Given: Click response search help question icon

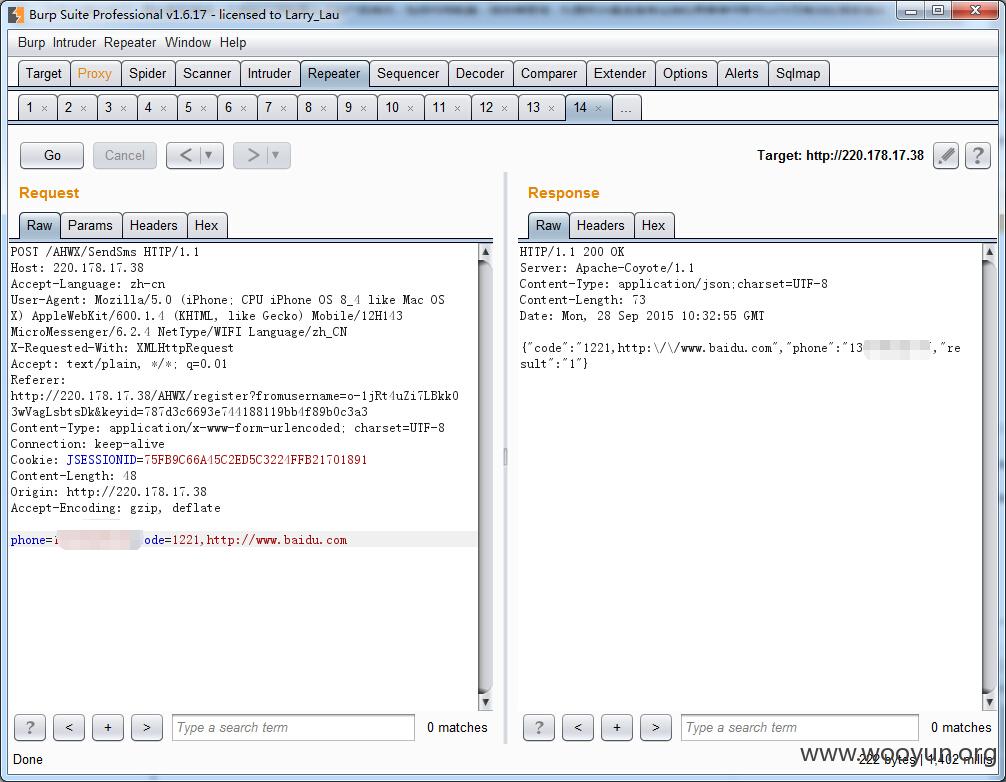Looking at the screenshot, I should click(538, 727).
